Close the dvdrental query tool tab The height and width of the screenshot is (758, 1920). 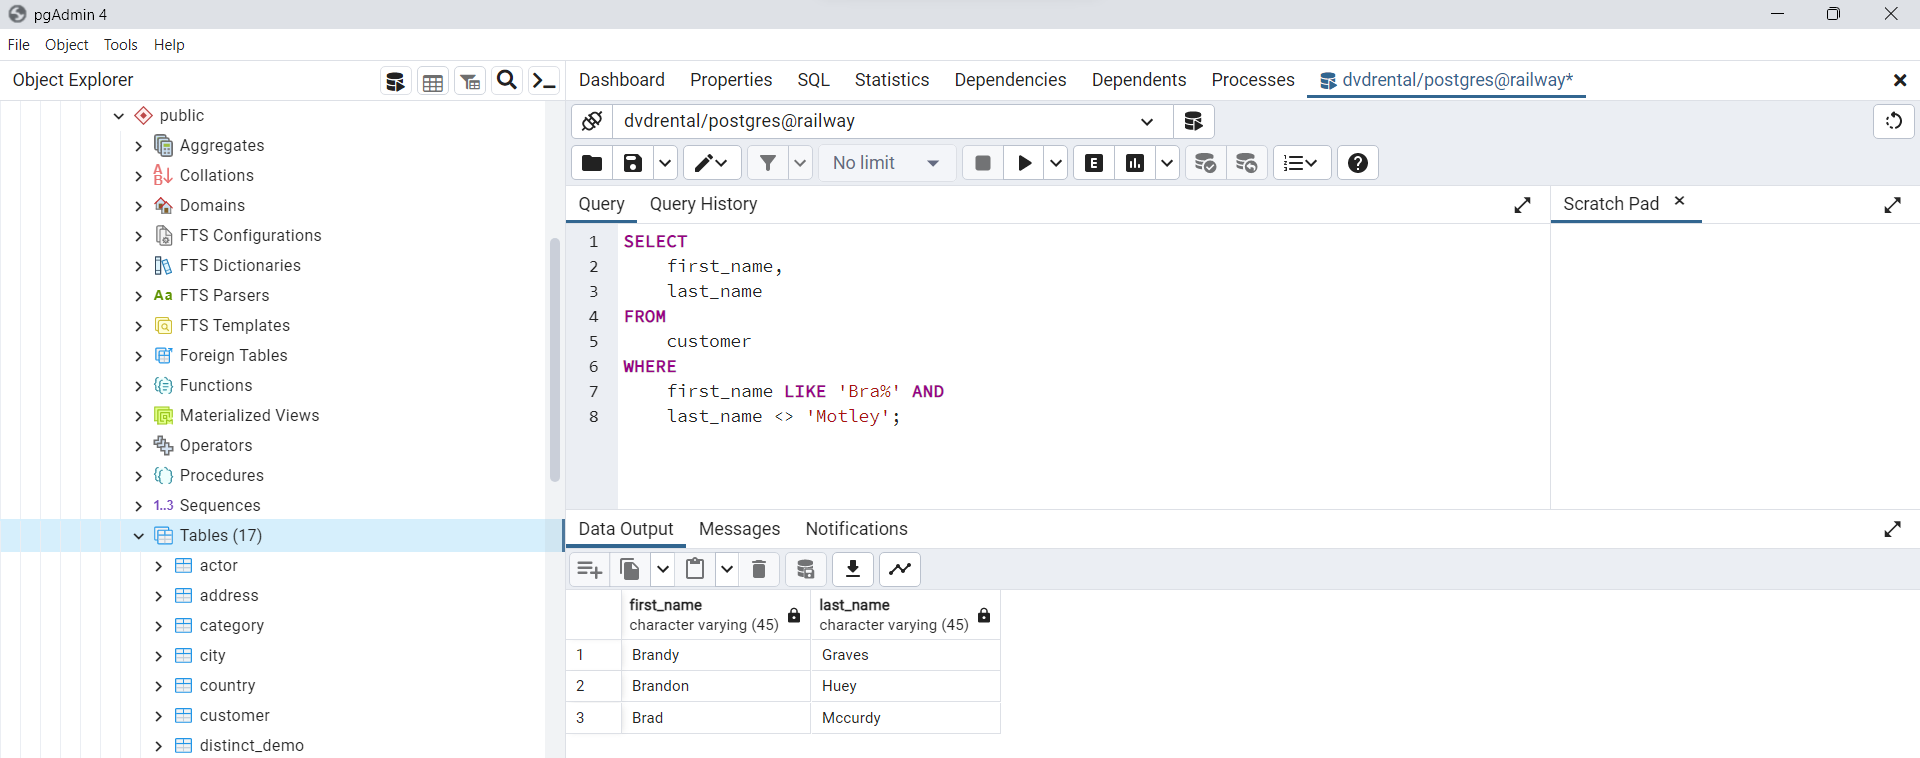[x=1899, y=80]
